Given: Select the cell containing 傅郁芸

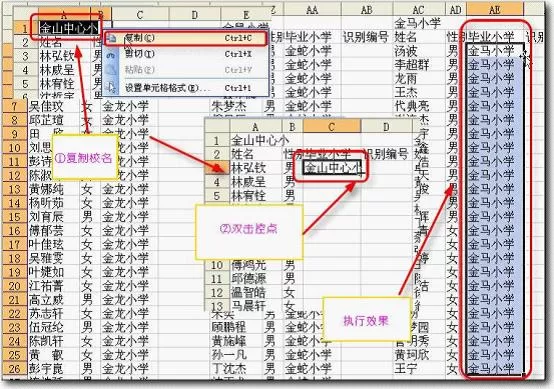Looking at the screenshot, I should [53, 230].
